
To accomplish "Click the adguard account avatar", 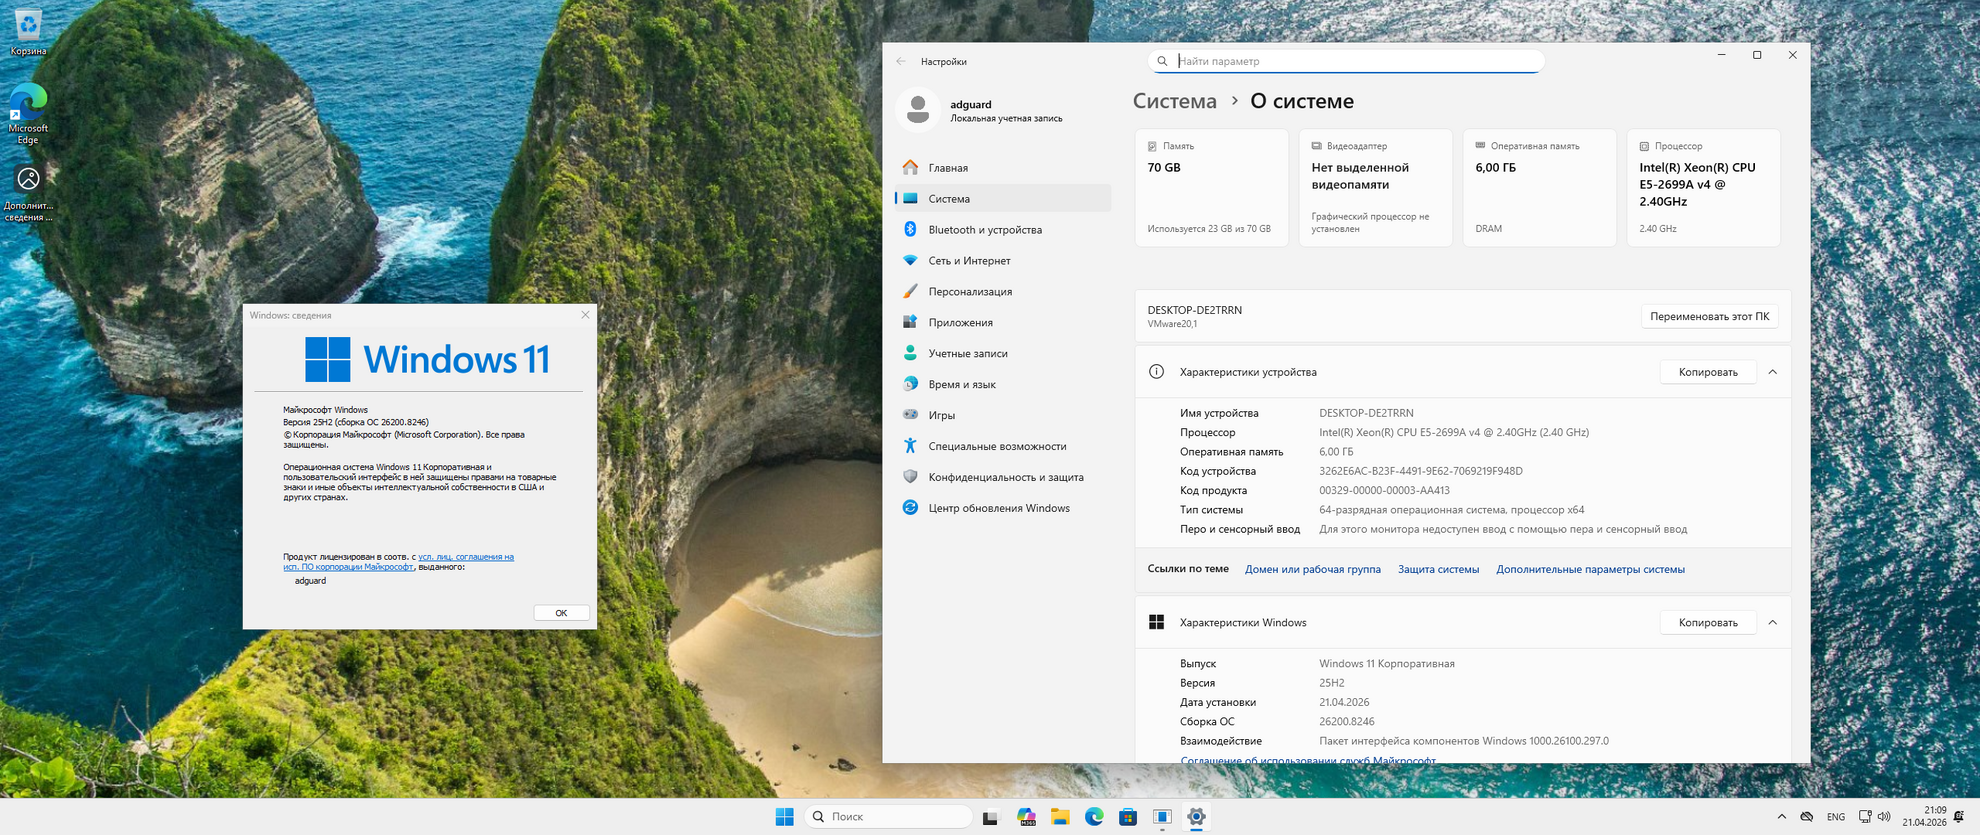I will click(917, 110).
